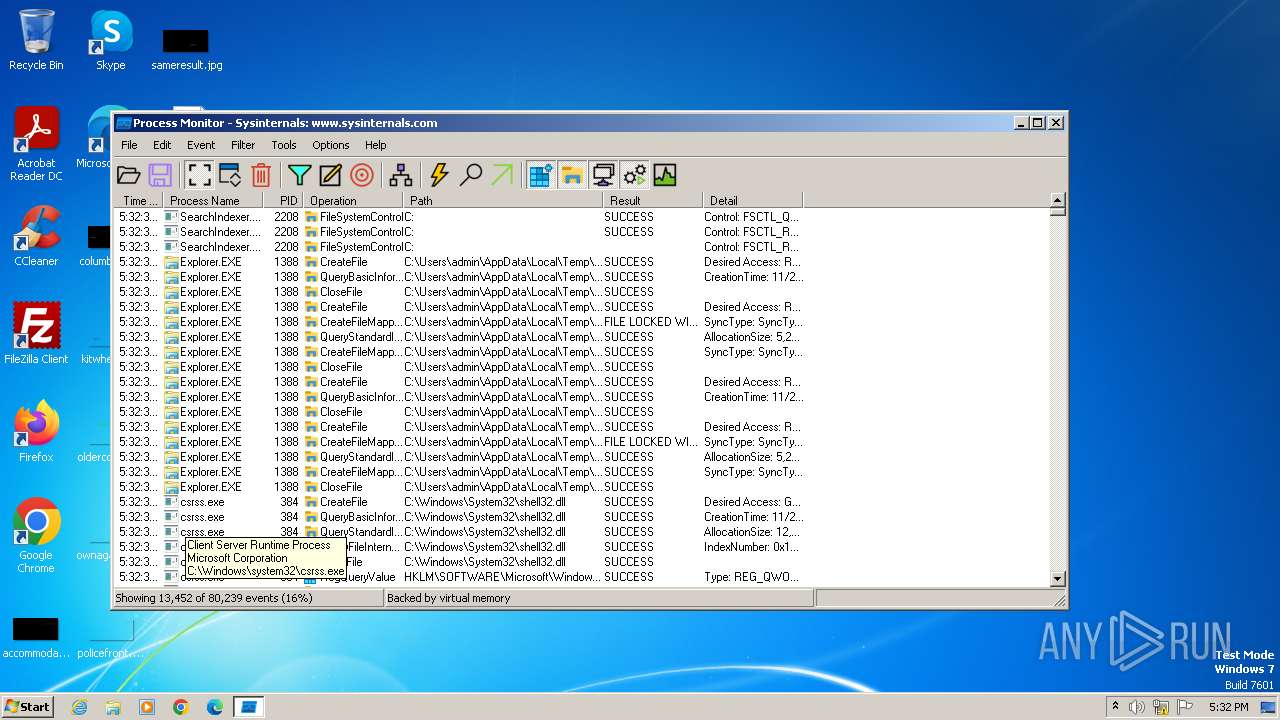Open the CCleaner desktop shortcut
Viewport: 1280px width, 720px height.
[x=36, y=236]
